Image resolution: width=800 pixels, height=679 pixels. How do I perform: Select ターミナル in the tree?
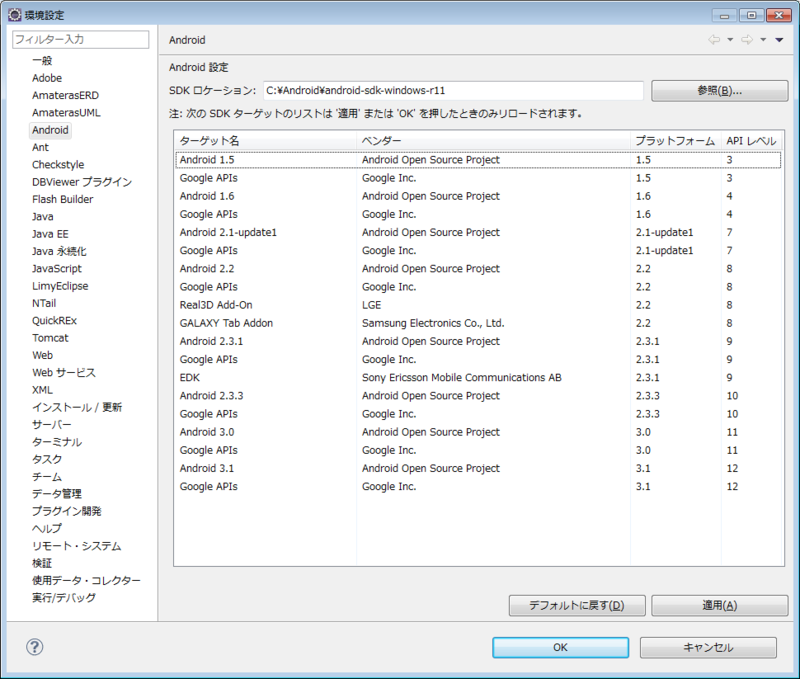tap(57, 442)
